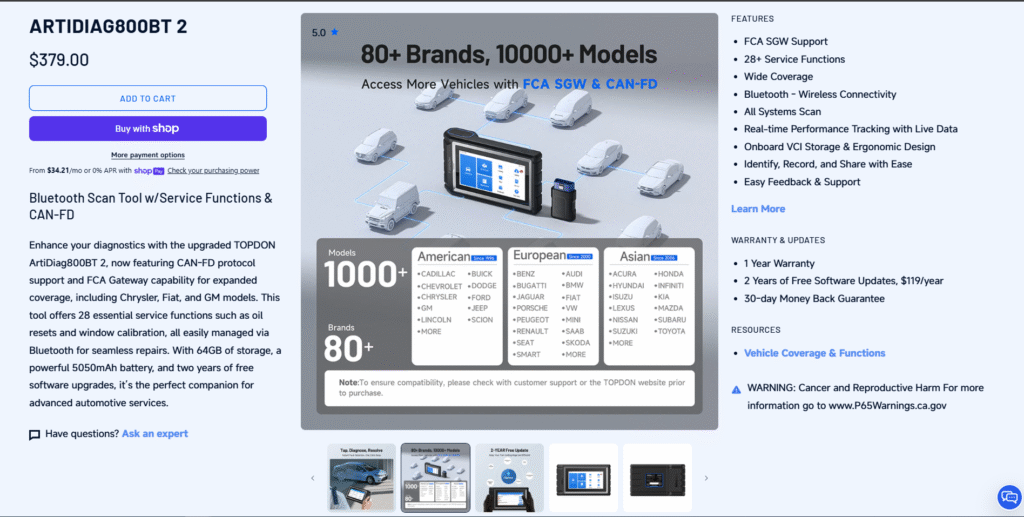Click 30-day Money Back Guarantee item

(x=814, y=298)
